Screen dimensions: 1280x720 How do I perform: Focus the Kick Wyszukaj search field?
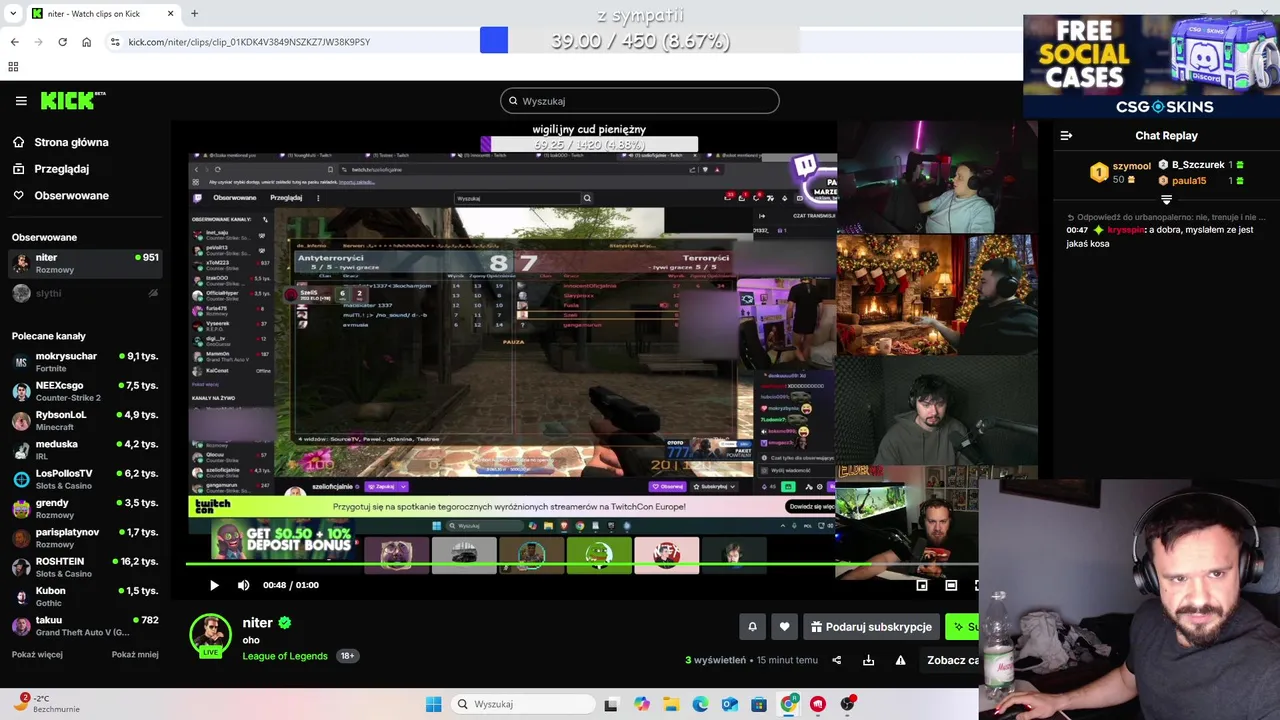pos(640,101)
